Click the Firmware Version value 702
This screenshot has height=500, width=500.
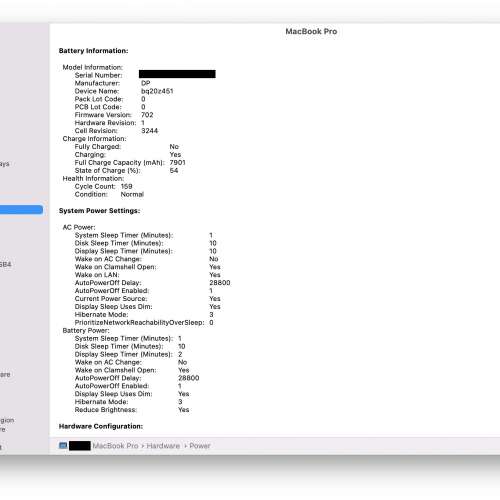[x=147, y=115]
